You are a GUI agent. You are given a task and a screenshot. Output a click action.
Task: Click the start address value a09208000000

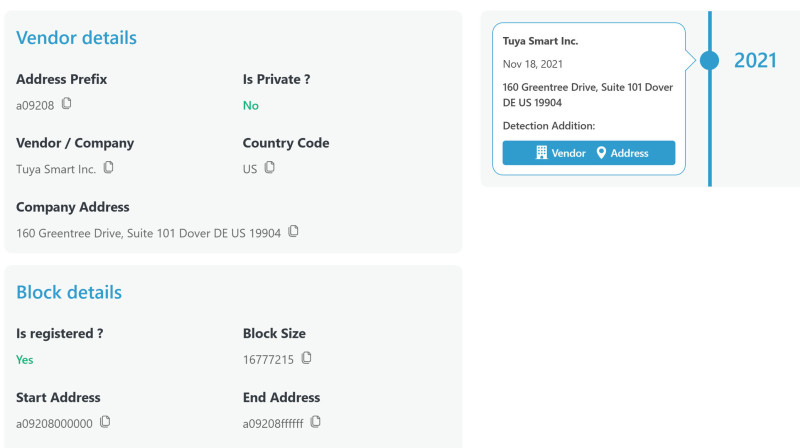point(54,423)
